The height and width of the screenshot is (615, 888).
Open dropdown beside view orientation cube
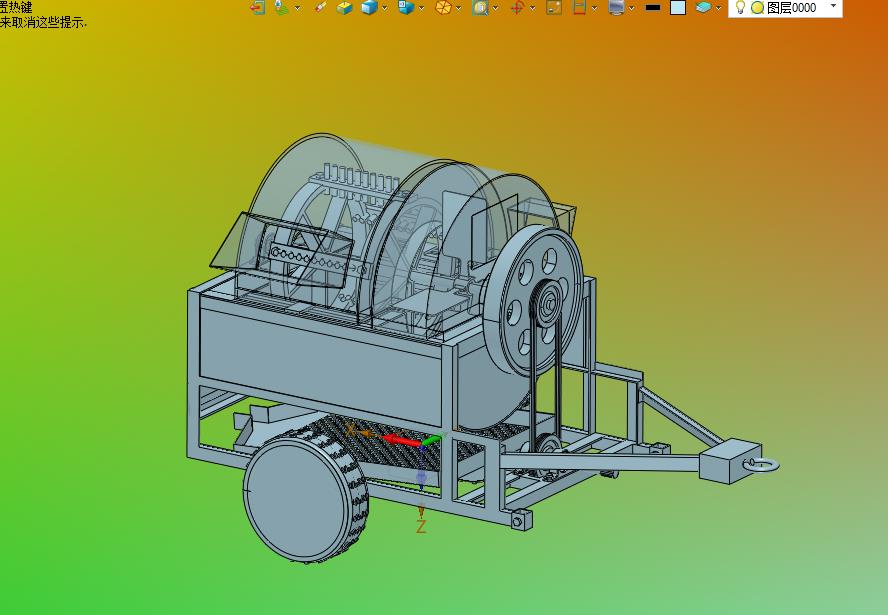tap(422, 8)
